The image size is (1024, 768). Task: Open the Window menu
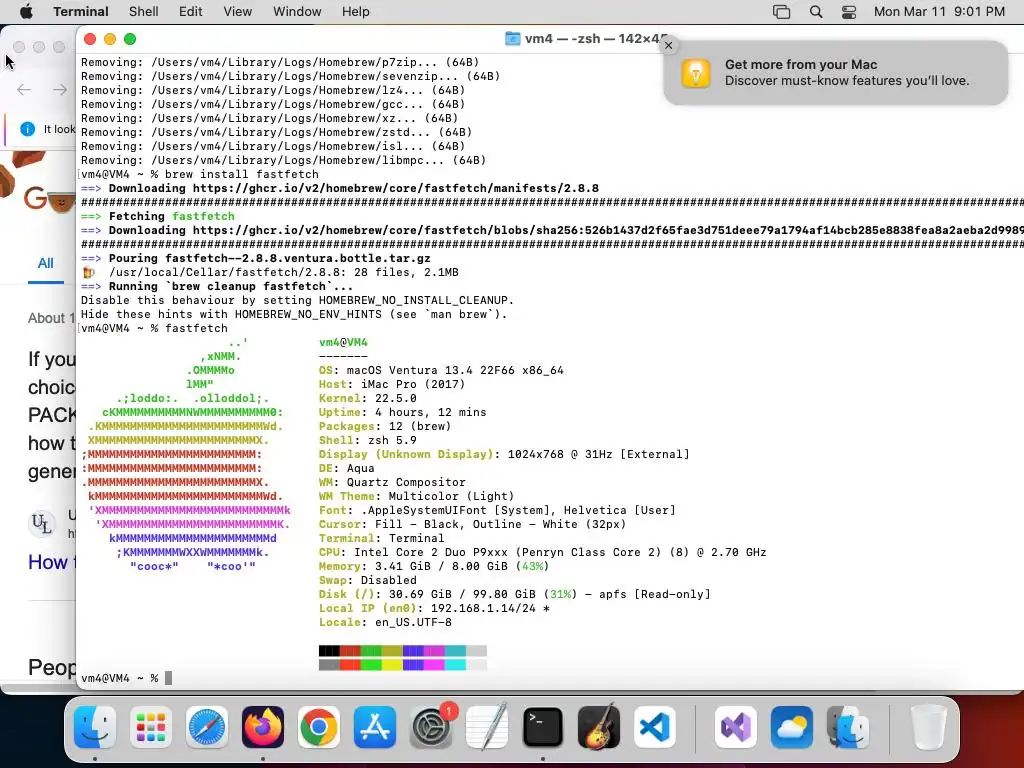pyautogui.click(x=297, y=12)
